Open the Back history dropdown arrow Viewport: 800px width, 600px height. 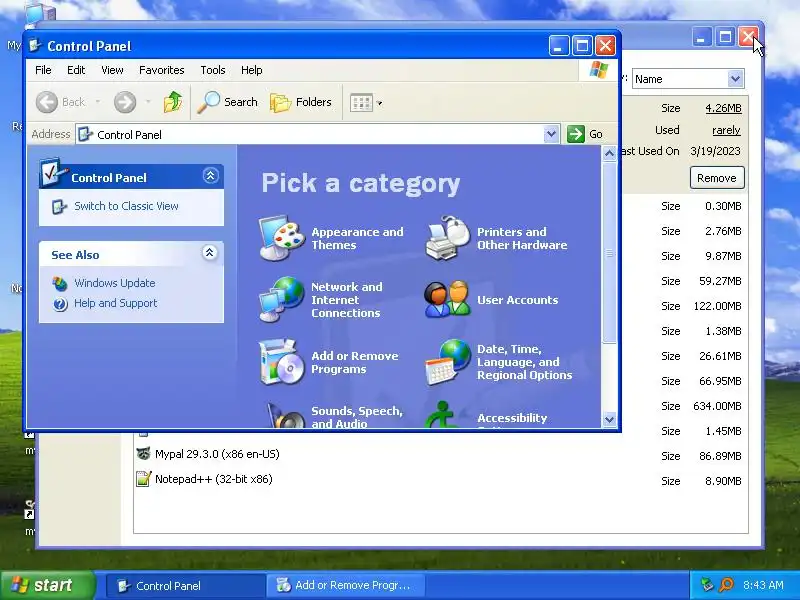click(97, 102)
